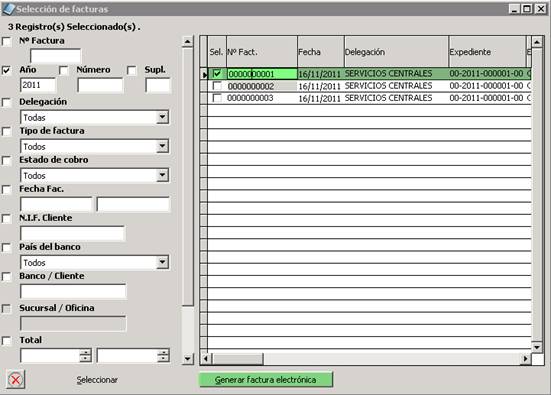Enable the Total filter checkbox

click(x=6, y=341)
